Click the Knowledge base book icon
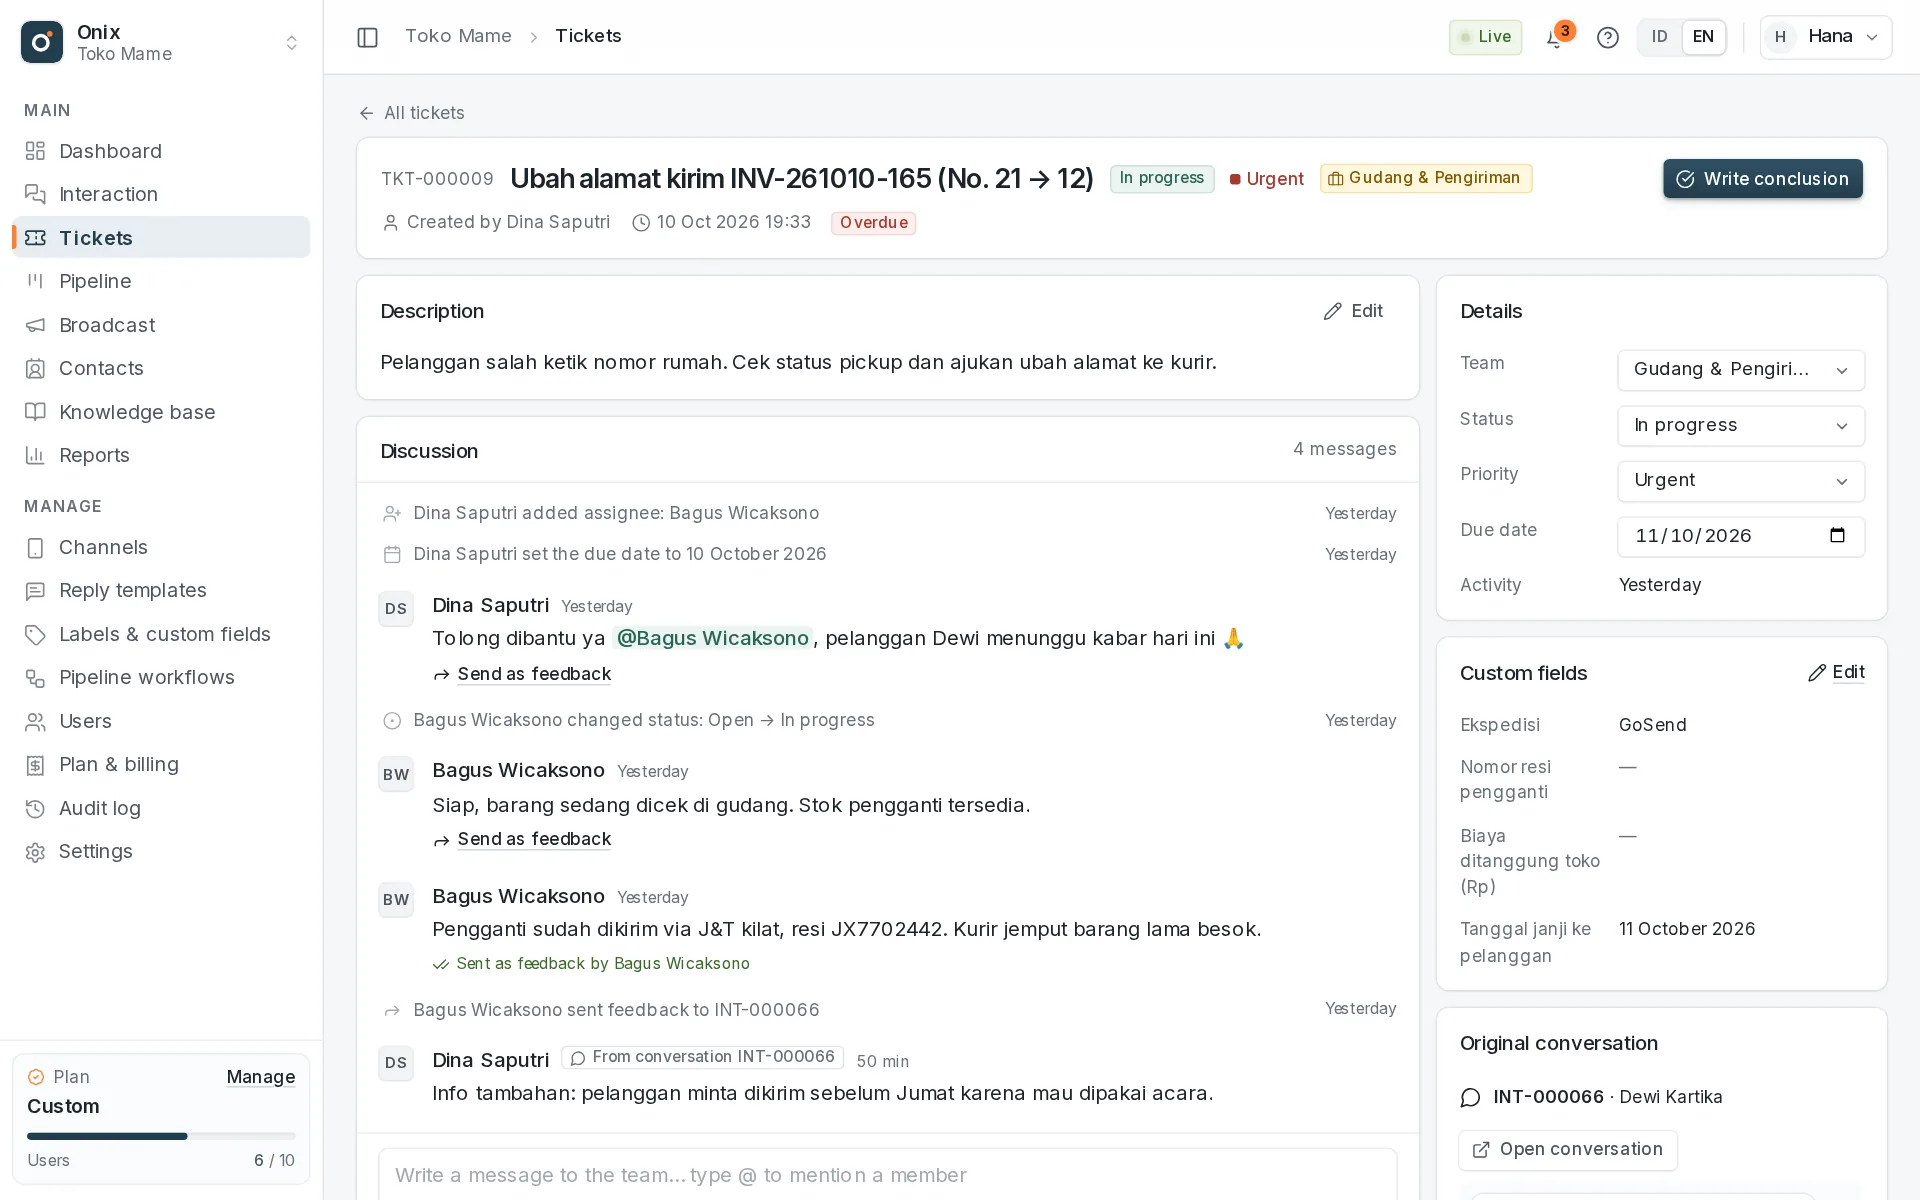 pyautogui.click(x=35, y=412)
